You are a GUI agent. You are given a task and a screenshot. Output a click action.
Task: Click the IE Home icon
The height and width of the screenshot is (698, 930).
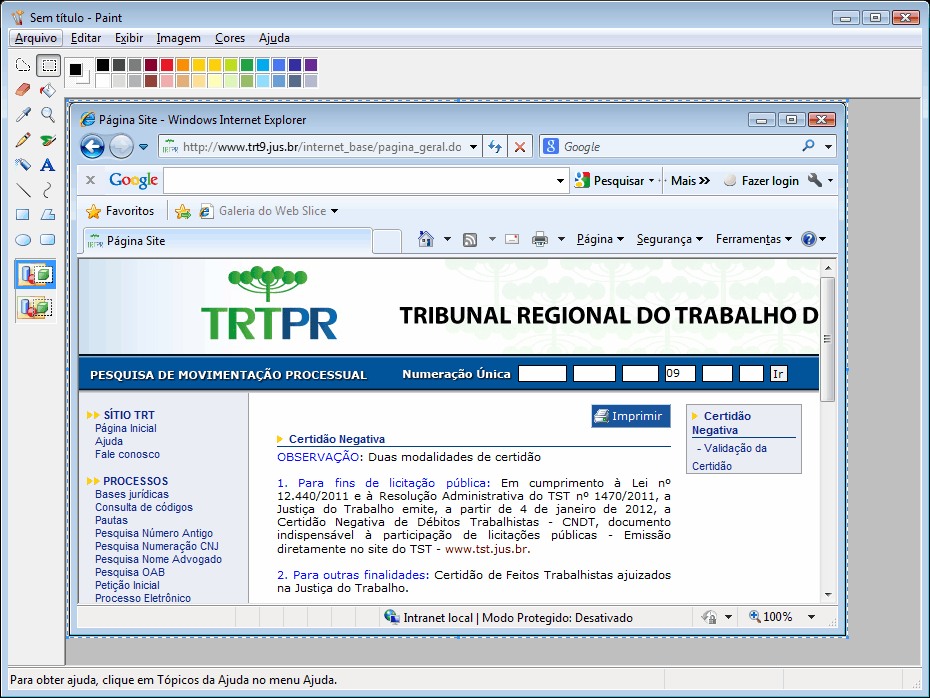tap(425, 239)
